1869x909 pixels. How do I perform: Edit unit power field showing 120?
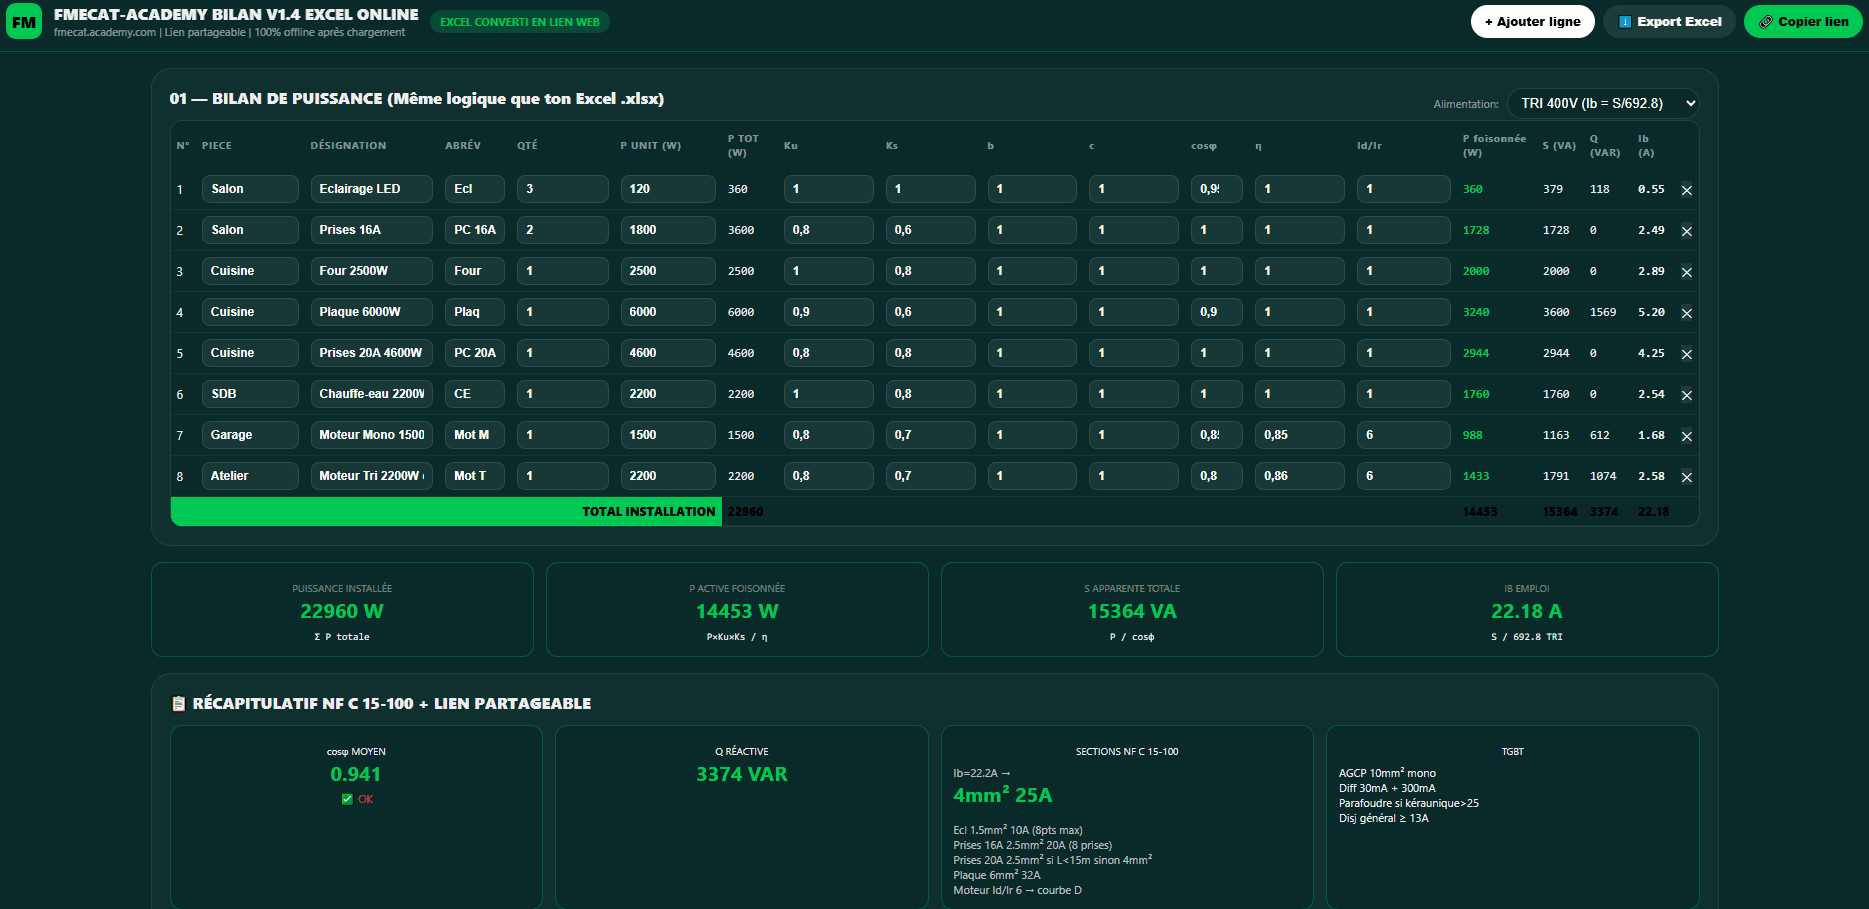668,189
